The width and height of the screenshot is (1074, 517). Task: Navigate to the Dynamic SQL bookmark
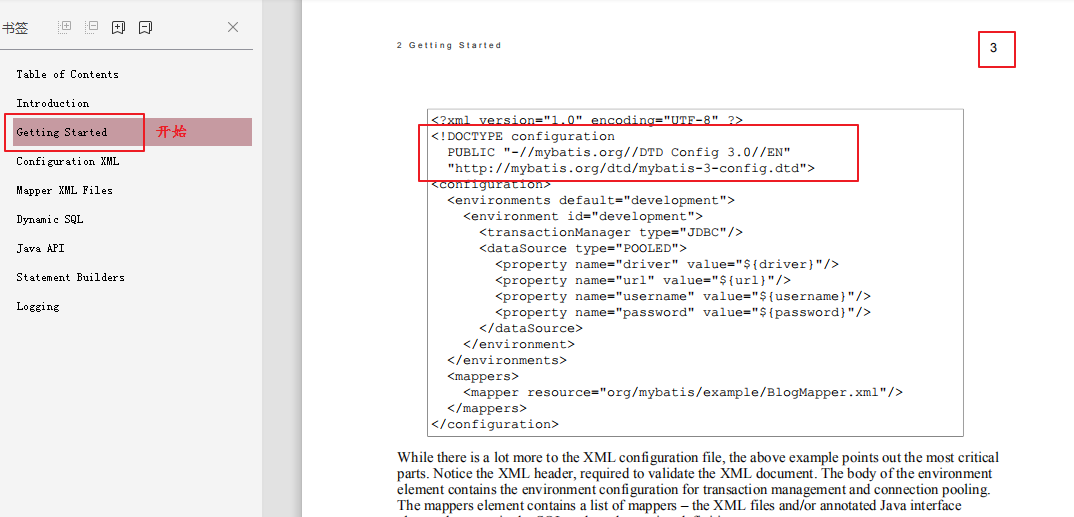point(50,219)
